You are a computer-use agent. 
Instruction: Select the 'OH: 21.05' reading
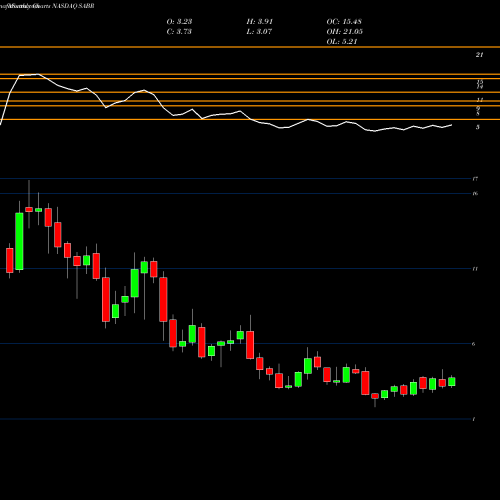(344, 32)
